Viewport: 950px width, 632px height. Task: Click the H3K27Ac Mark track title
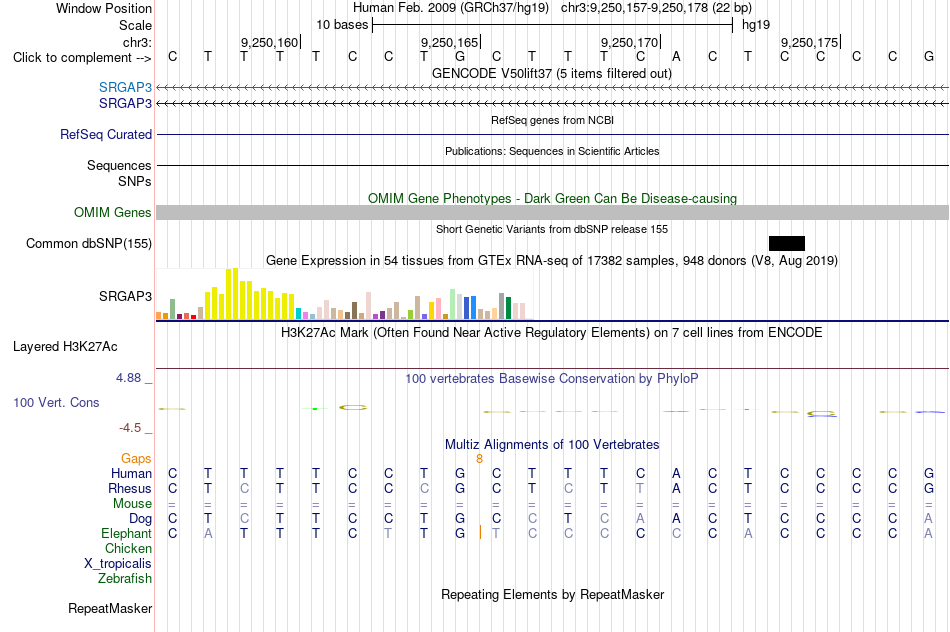(552, 333)
